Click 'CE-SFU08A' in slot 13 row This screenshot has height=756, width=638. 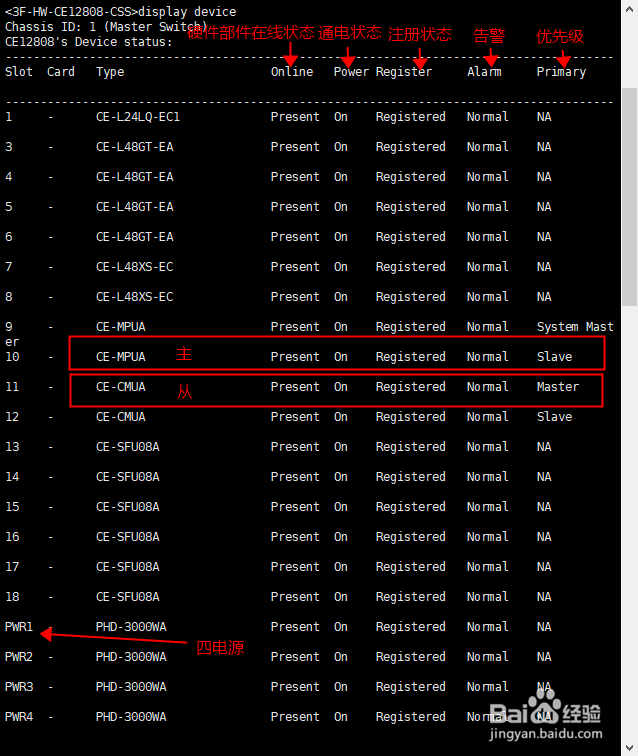tap(128, 446)
